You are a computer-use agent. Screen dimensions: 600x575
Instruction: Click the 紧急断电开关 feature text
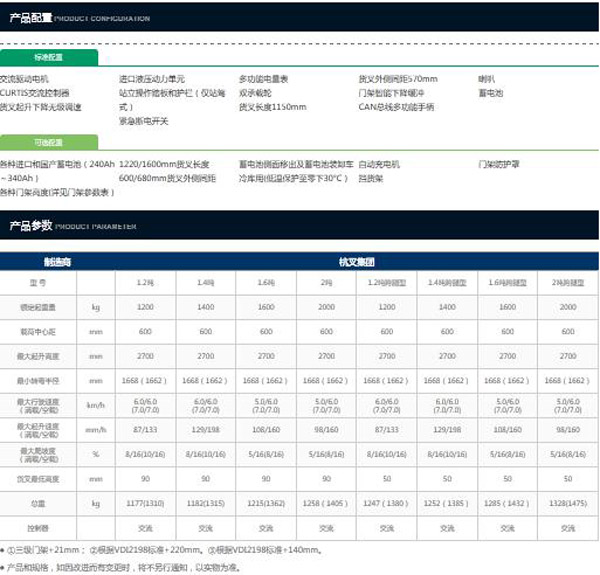[x=147, y=120]
